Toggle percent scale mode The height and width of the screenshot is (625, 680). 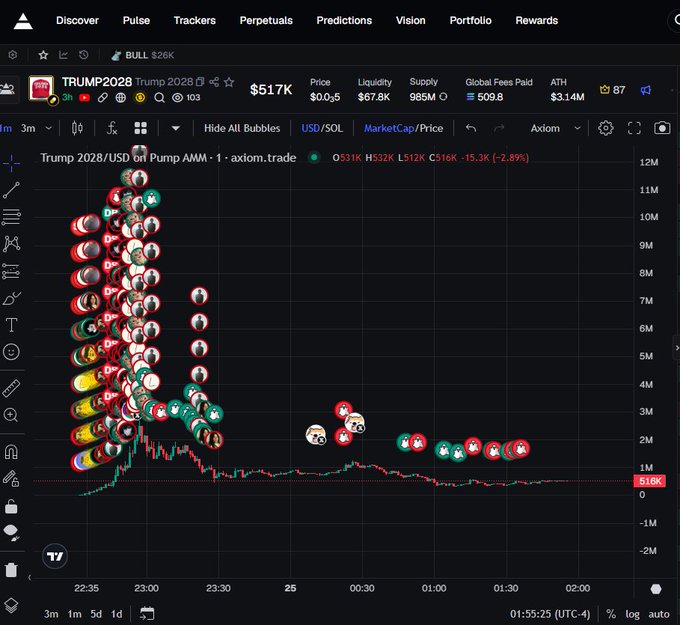[x=611, y=614]
